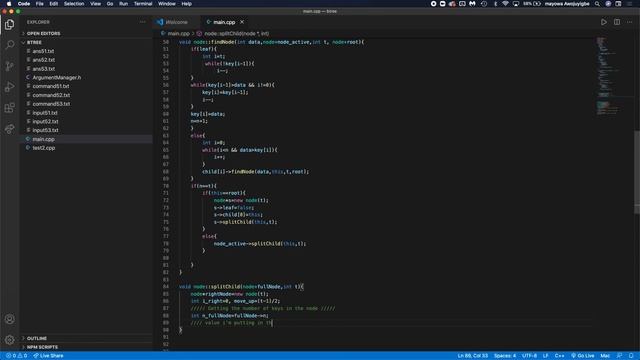
Task: Open the Run menu
Action: point(123,4)
